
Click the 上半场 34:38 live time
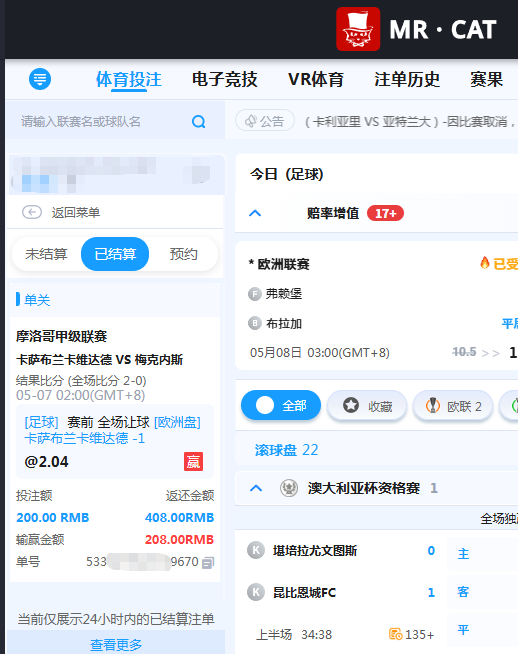click(x=294, y=634)
